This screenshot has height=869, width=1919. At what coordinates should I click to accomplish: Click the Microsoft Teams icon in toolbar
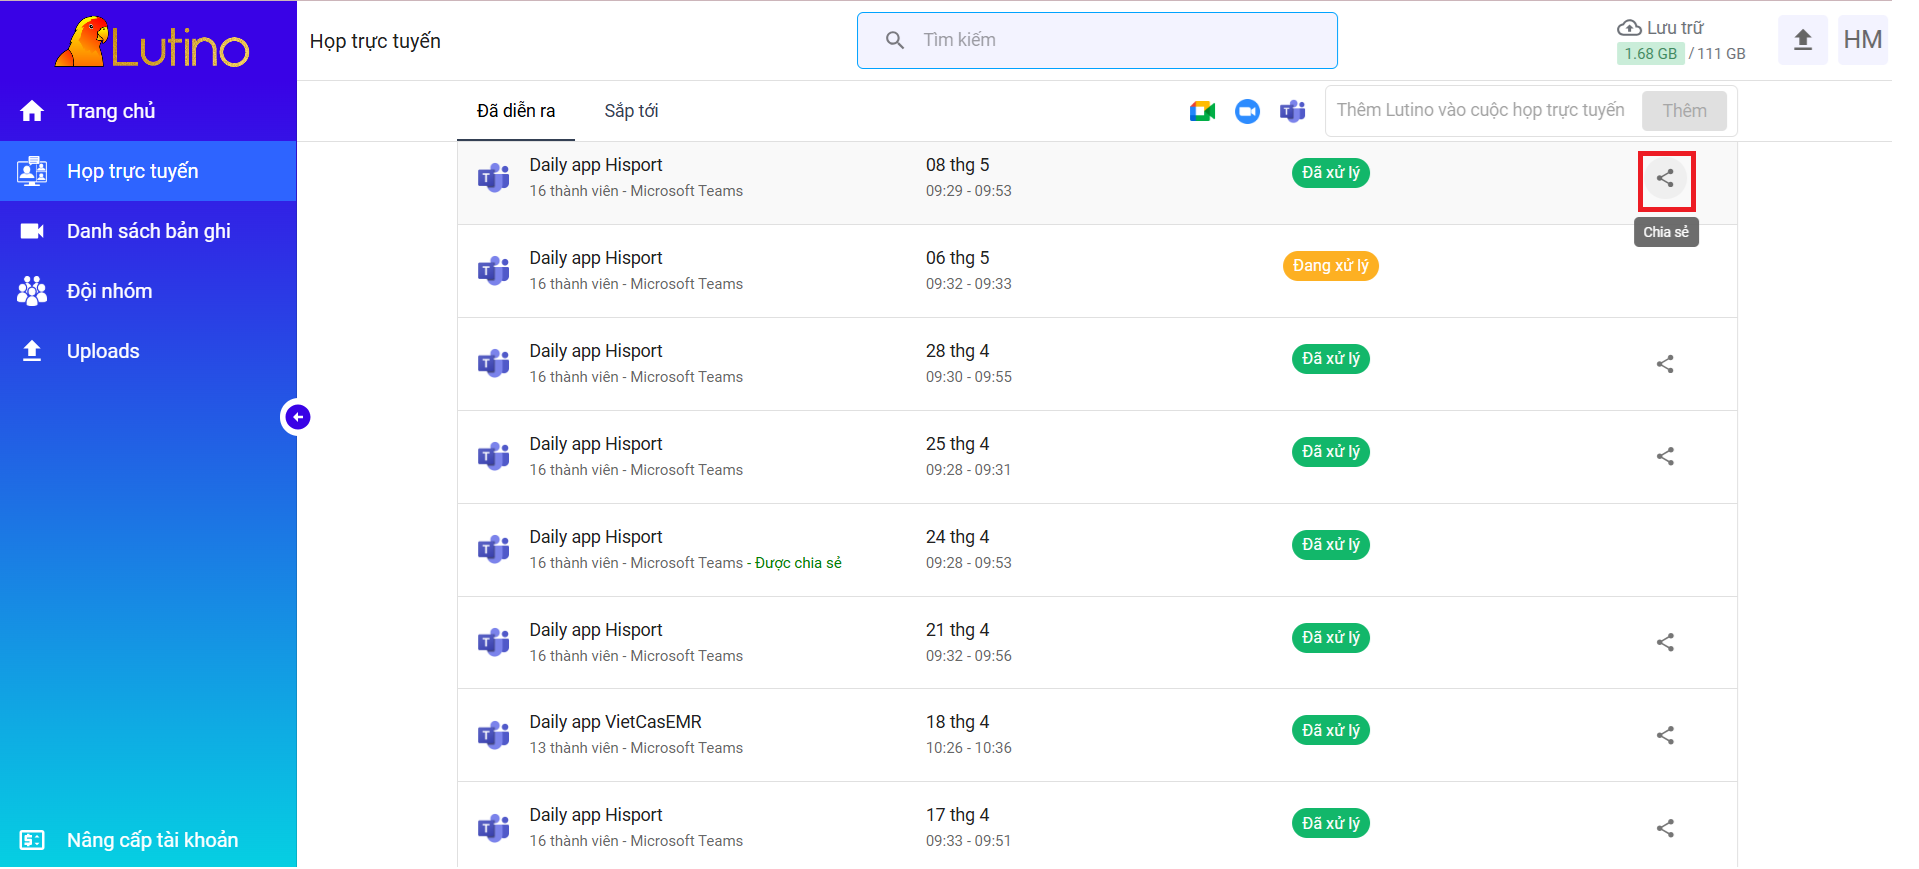coord(1292,111)
